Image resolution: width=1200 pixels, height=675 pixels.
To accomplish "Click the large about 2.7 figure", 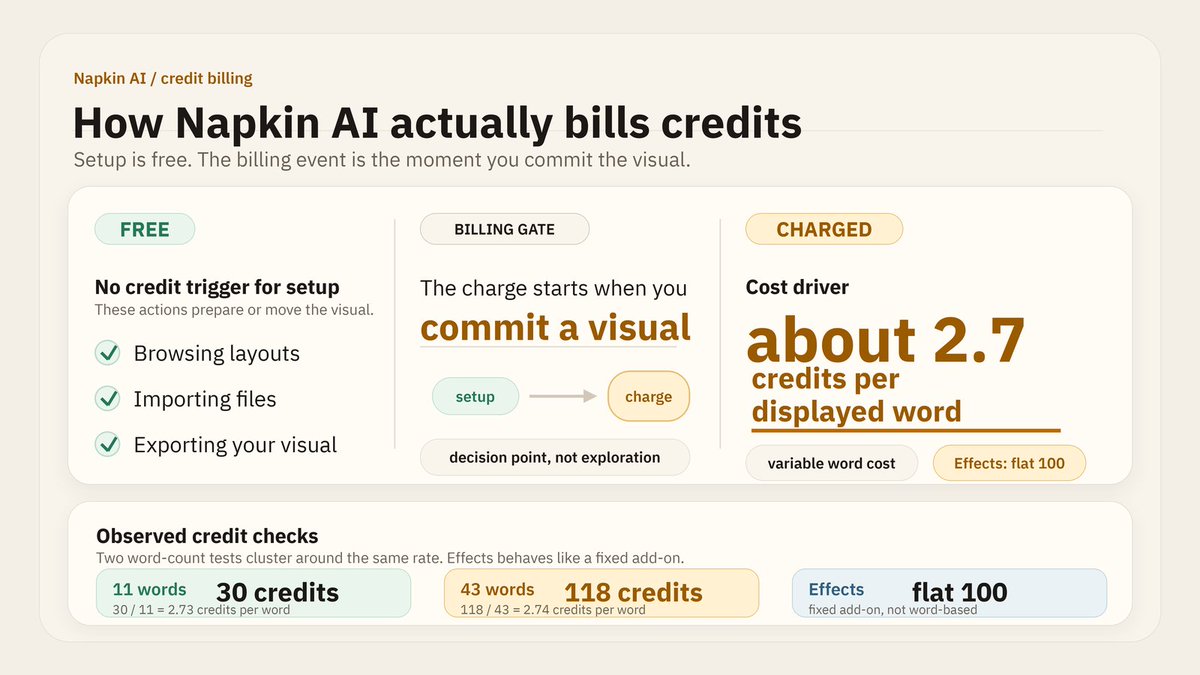I will [885, 340].
